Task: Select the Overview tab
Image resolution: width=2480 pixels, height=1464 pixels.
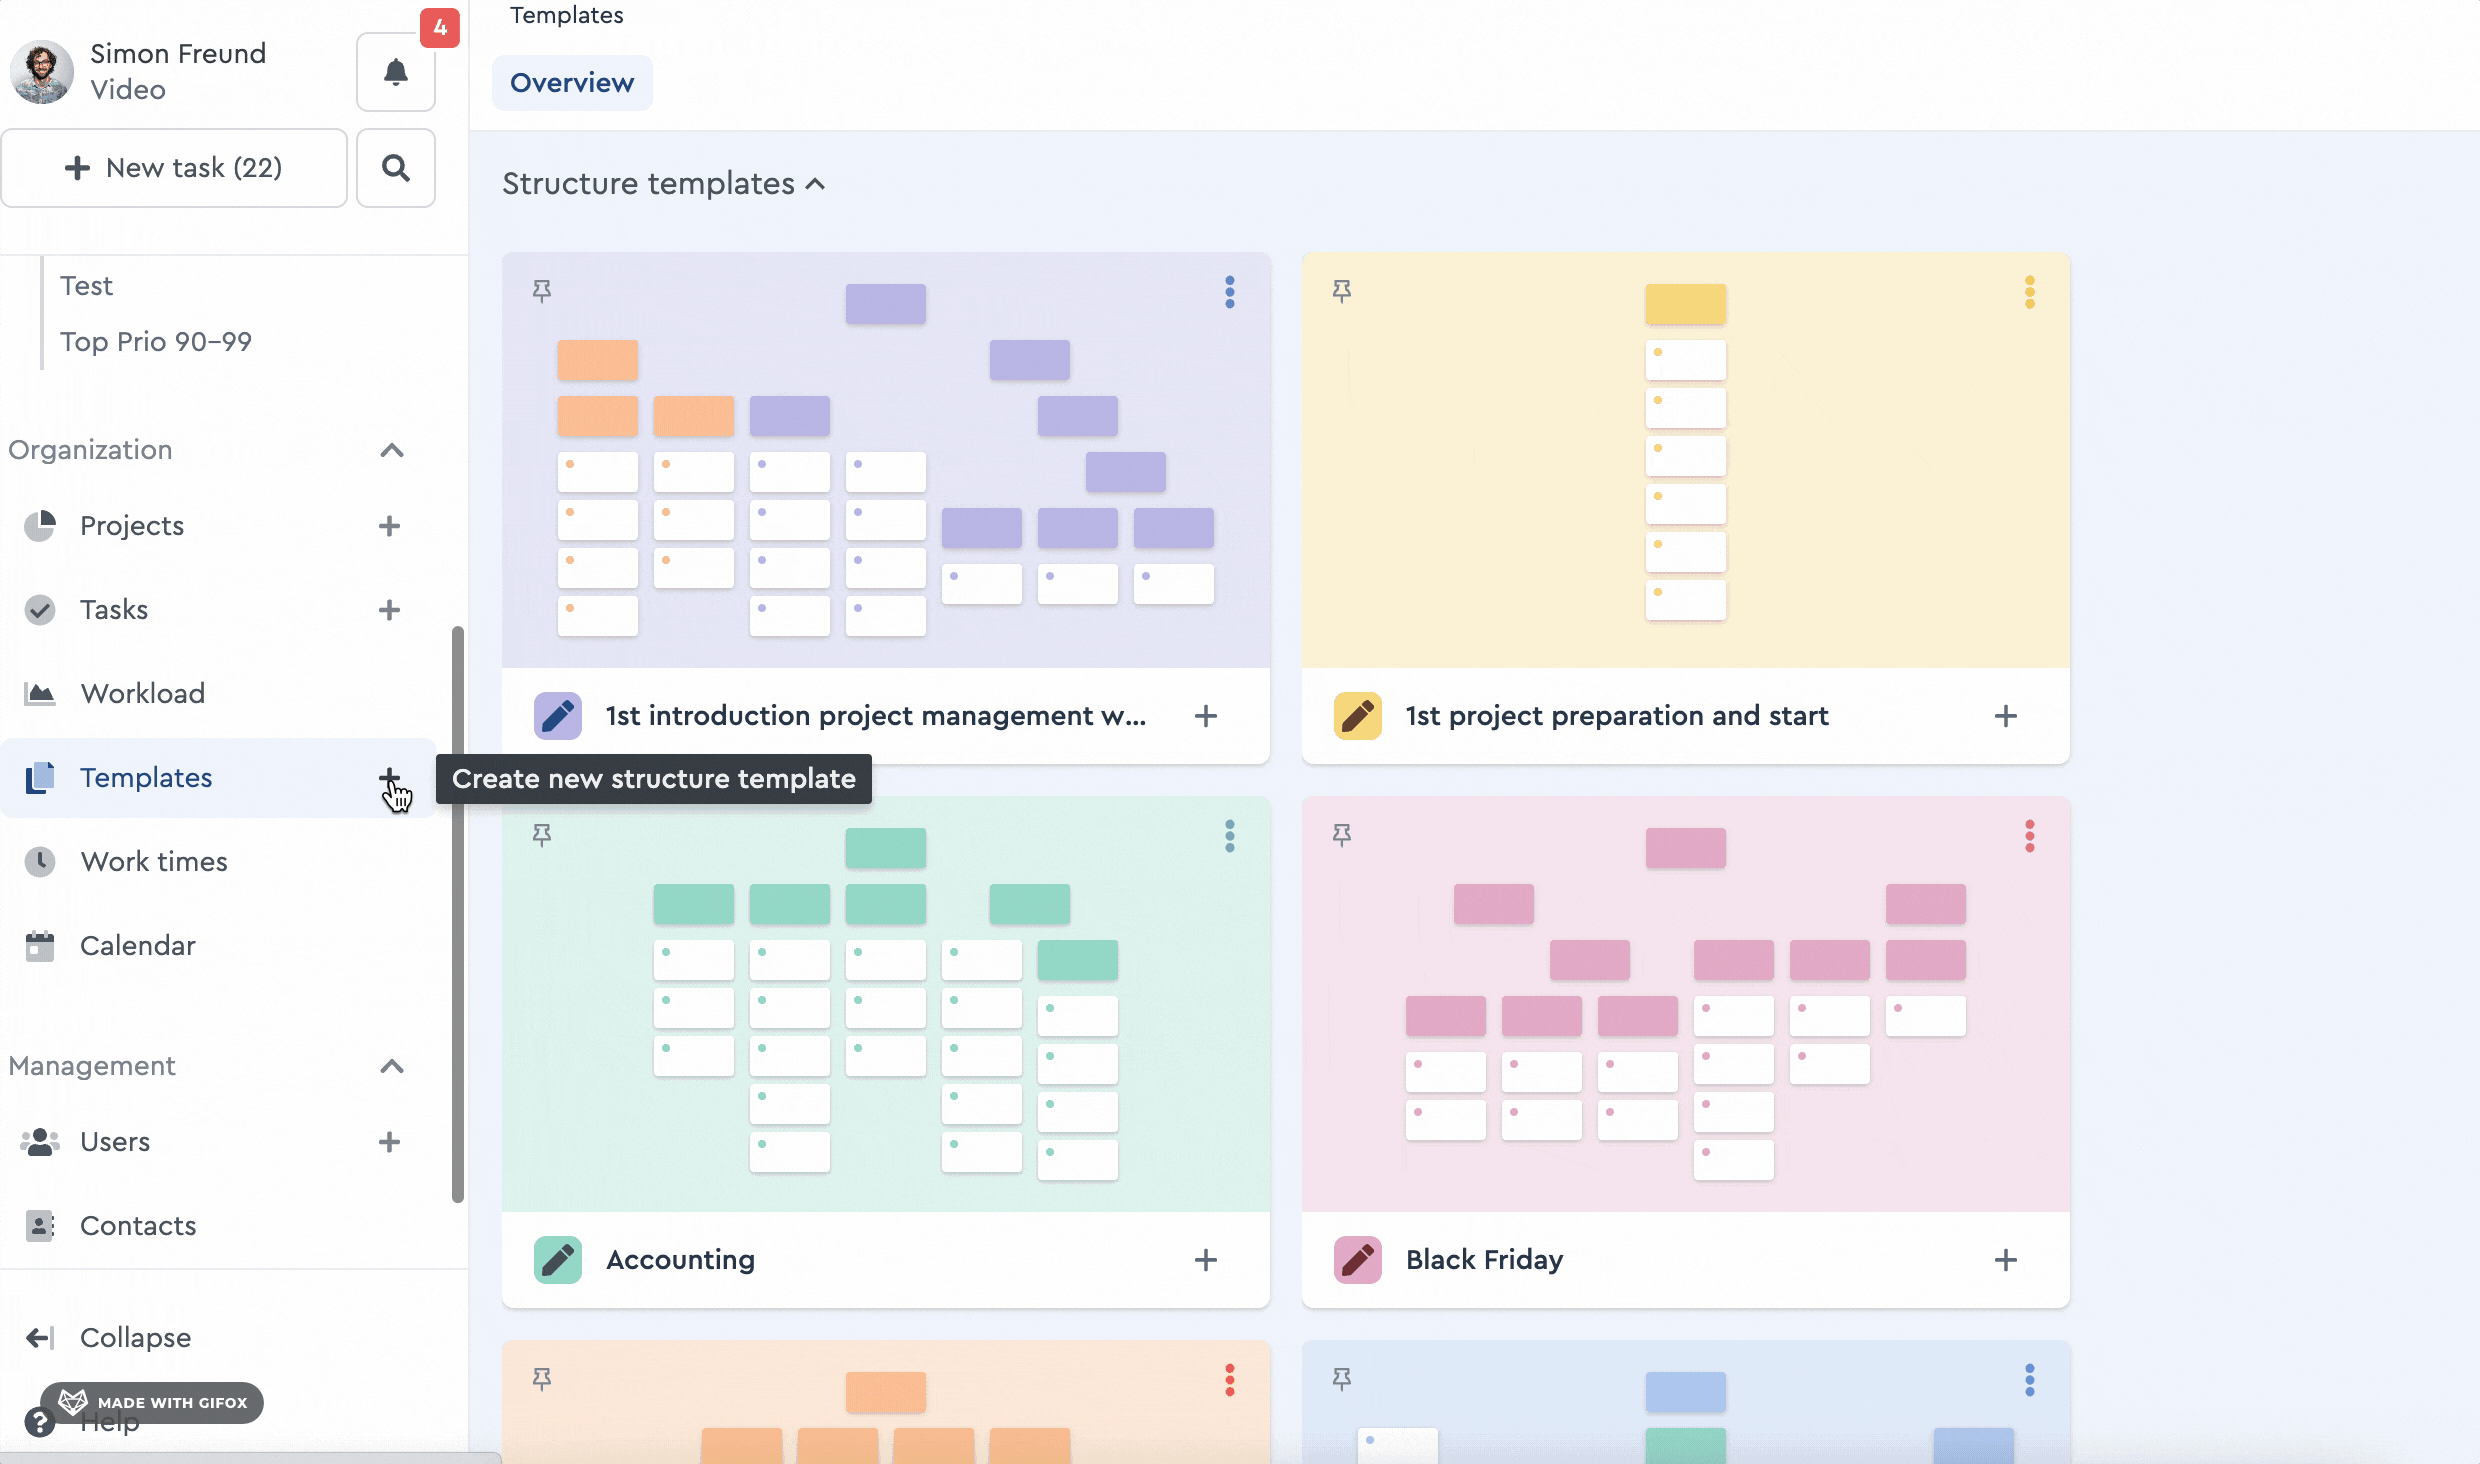Action: (572, 83)
